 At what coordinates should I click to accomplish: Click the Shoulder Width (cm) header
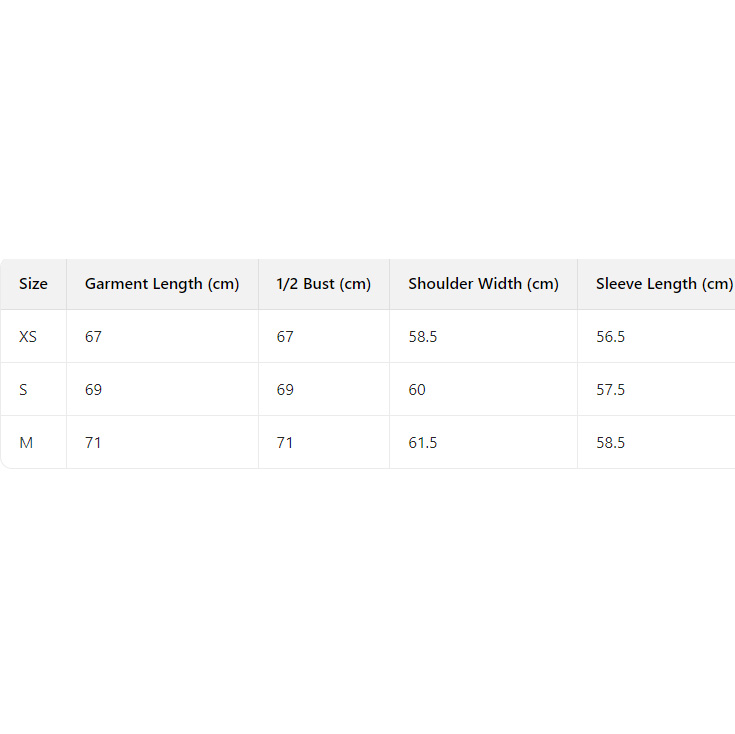483,284
